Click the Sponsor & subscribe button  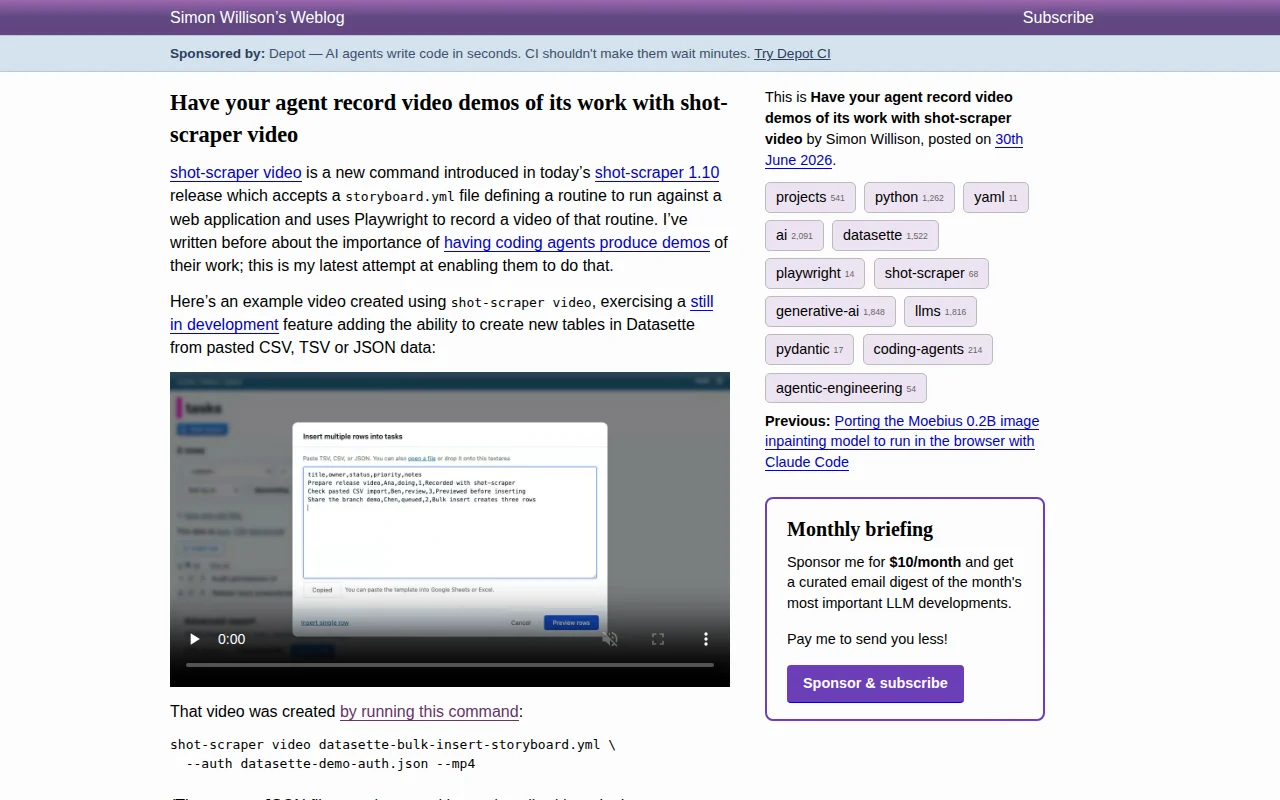click(x=875, y=684)
